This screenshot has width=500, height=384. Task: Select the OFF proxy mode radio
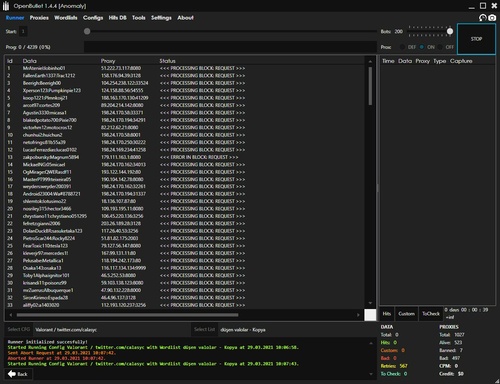[440, 47]
